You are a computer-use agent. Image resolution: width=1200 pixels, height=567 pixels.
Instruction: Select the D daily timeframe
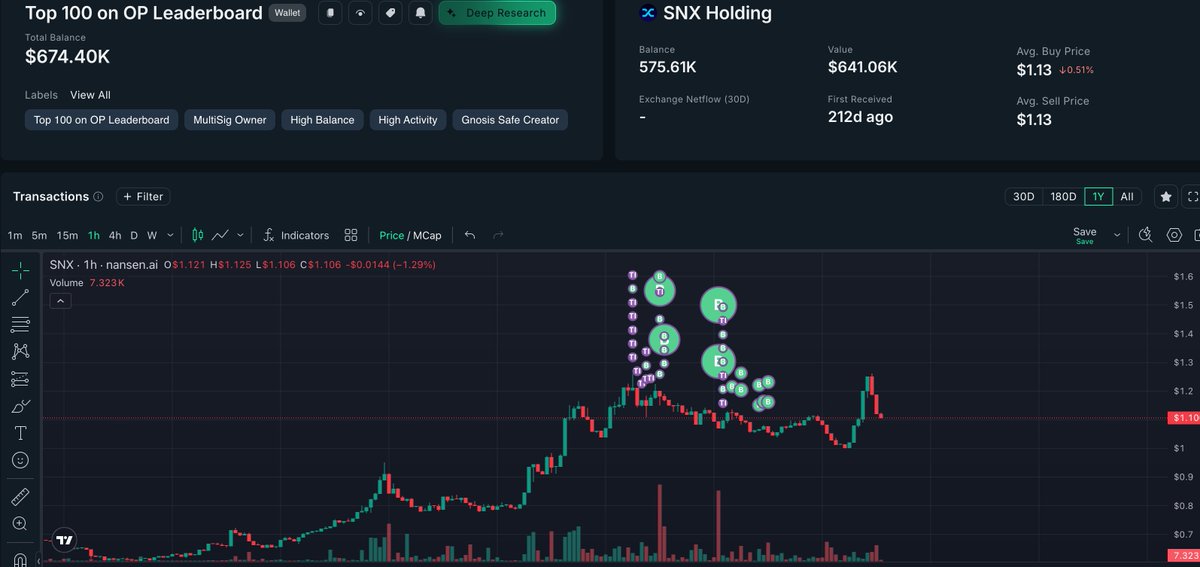(134, 235)
